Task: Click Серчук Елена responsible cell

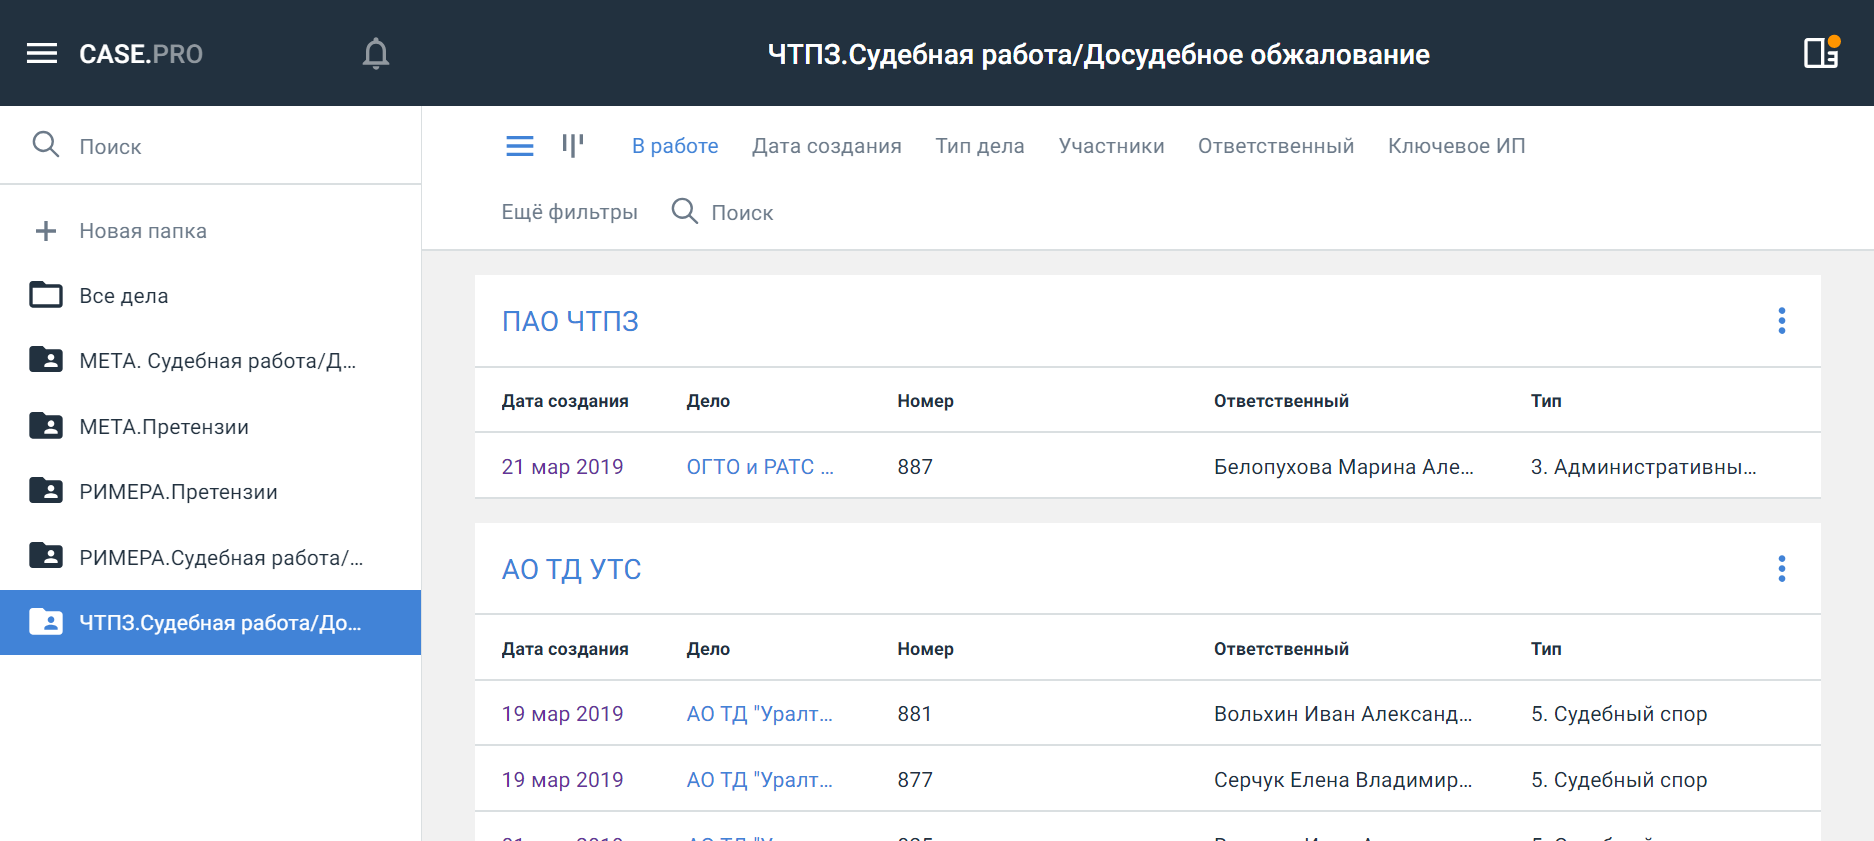Action: [1343, 780]
